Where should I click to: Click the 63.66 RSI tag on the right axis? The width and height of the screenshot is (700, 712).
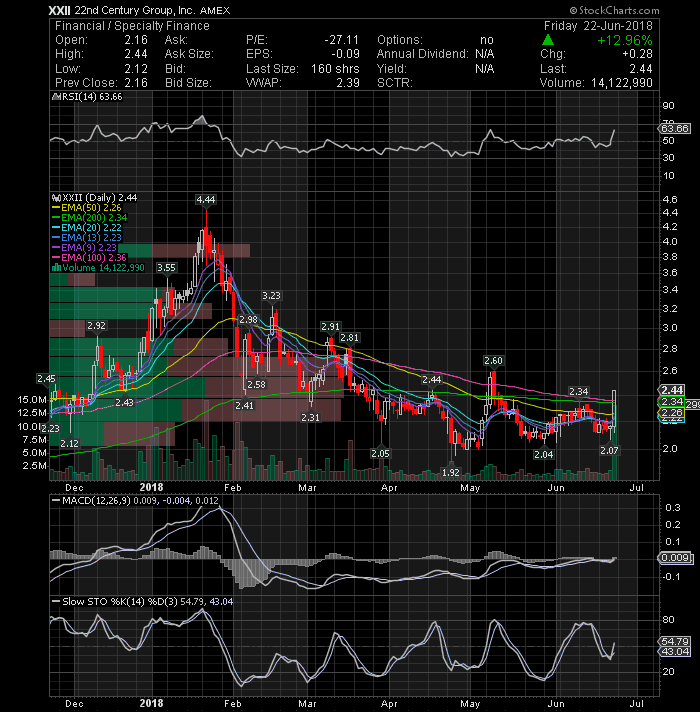(x=675, y=129)
